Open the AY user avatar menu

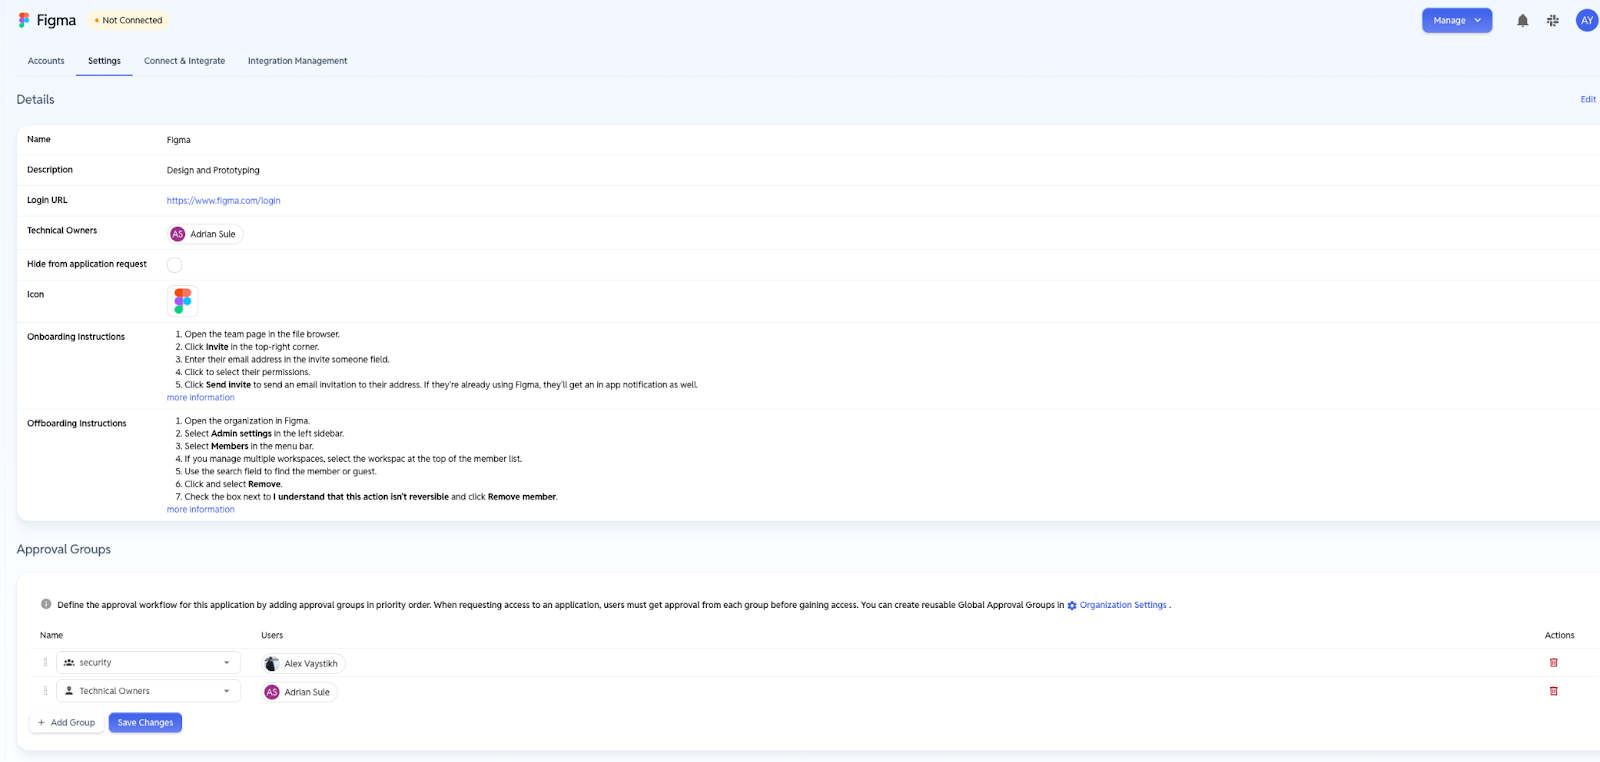[x=1586, y=20]
